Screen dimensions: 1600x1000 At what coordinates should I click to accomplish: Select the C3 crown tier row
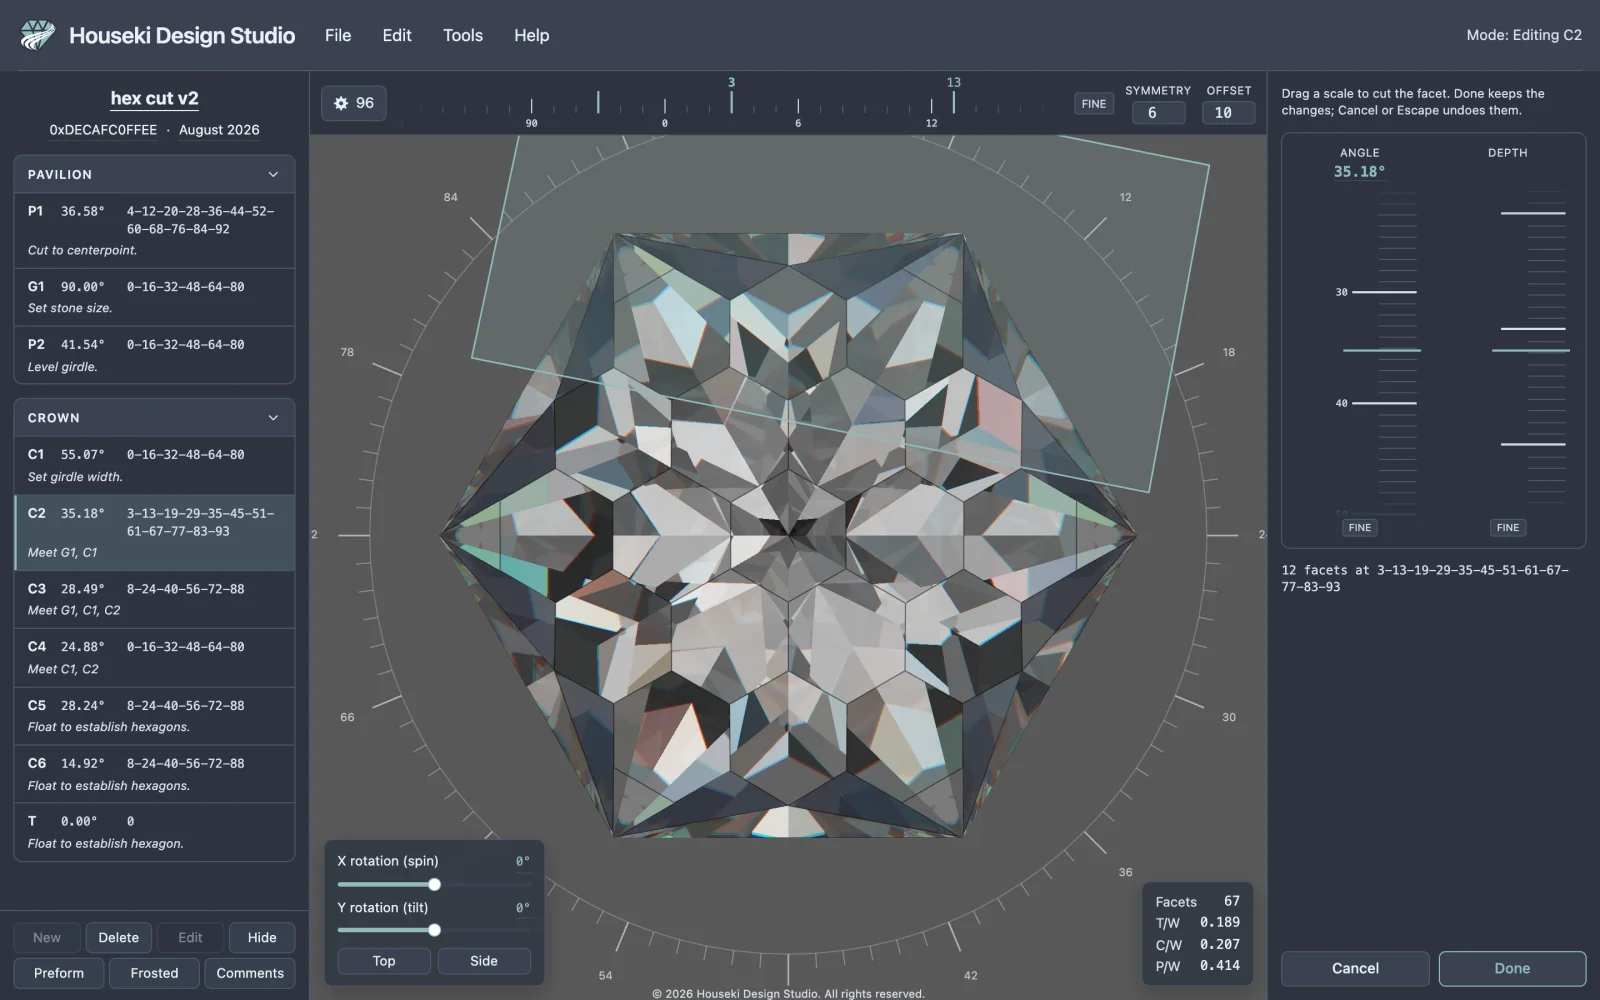pyautogui.click(x=154, y=599)
